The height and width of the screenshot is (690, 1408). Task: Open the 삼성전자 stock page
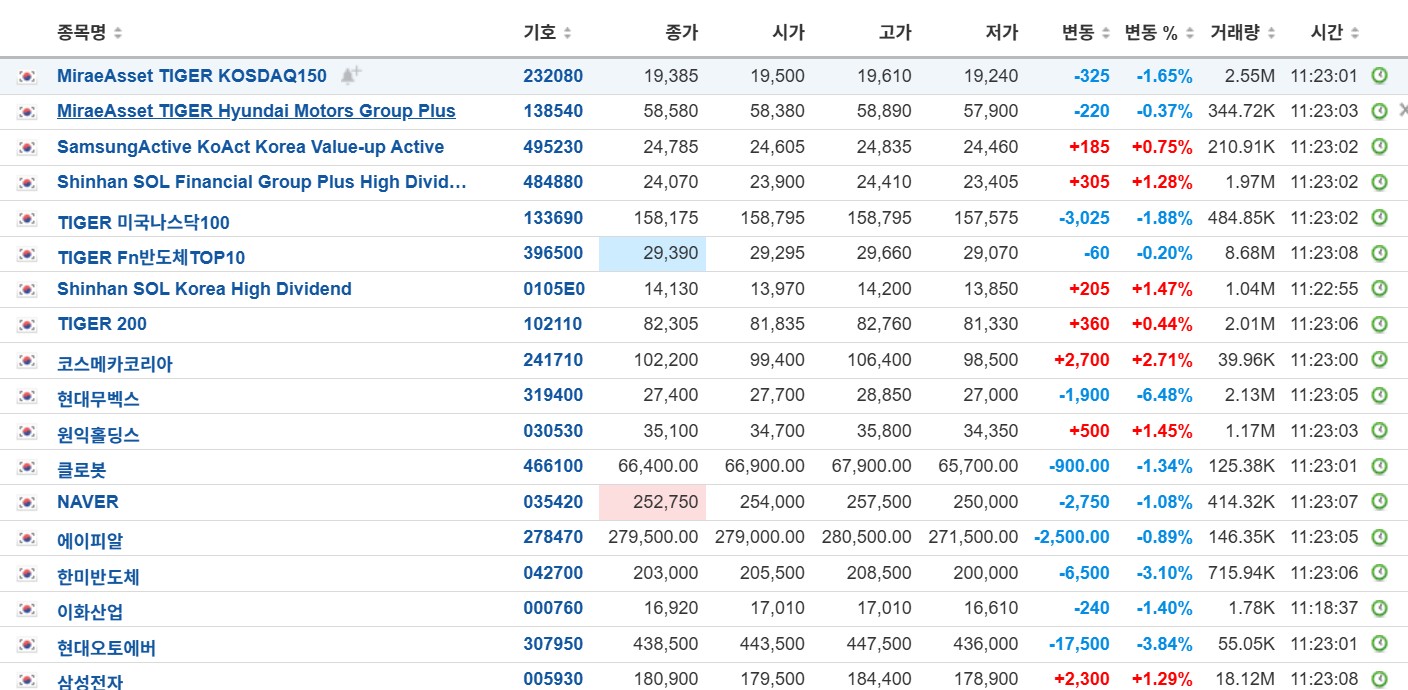pos(90,681)
